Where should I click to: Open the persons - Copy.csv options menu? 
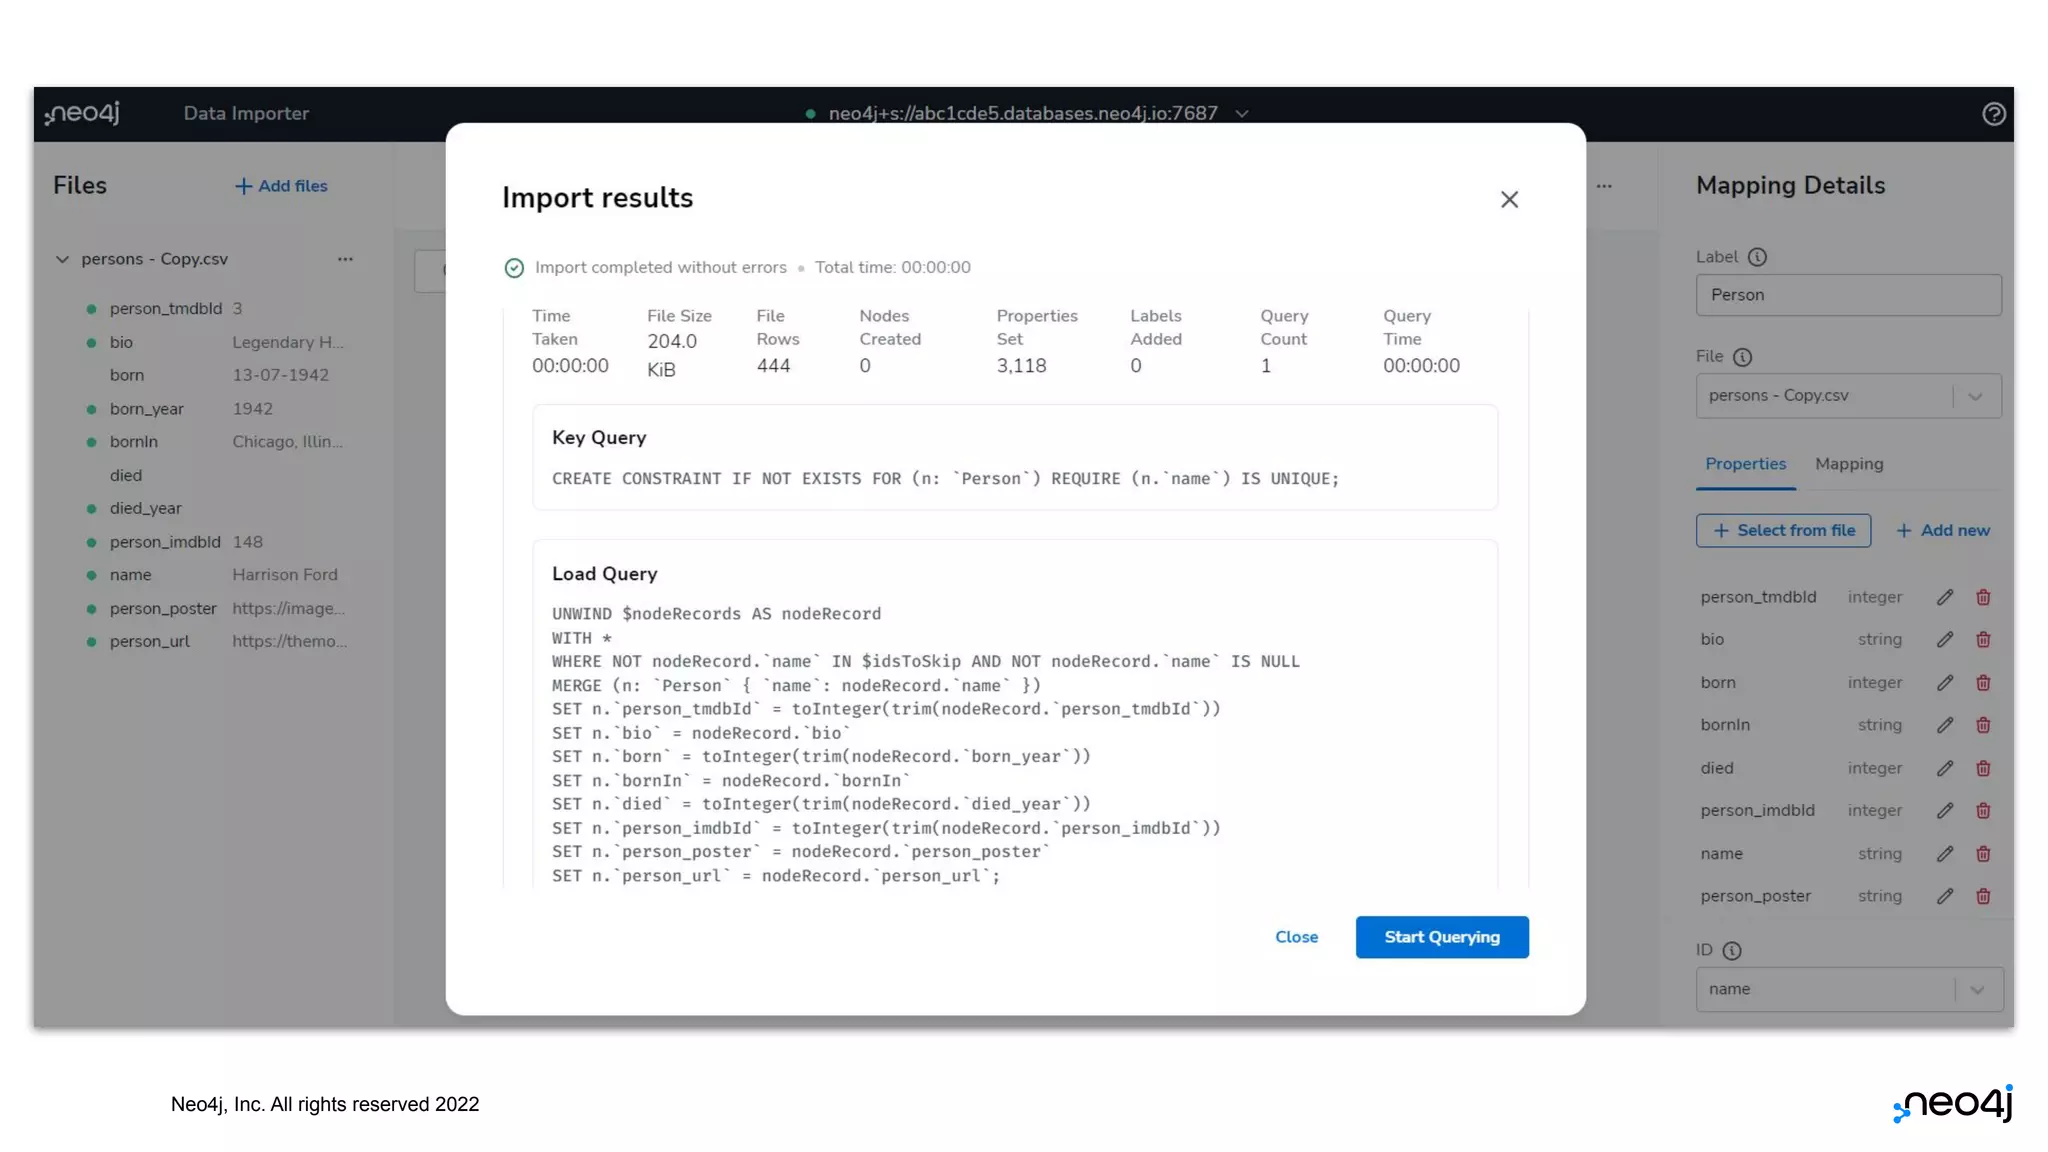(345, 259)
